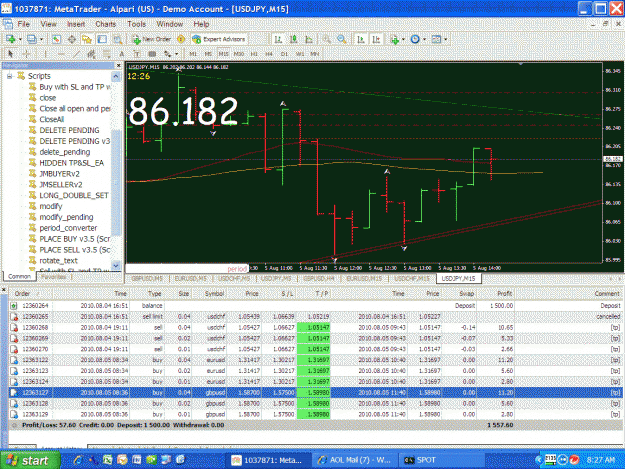Draw a horizontal line tool
Viewport: 625px width, 469px height.
(61, 53)
